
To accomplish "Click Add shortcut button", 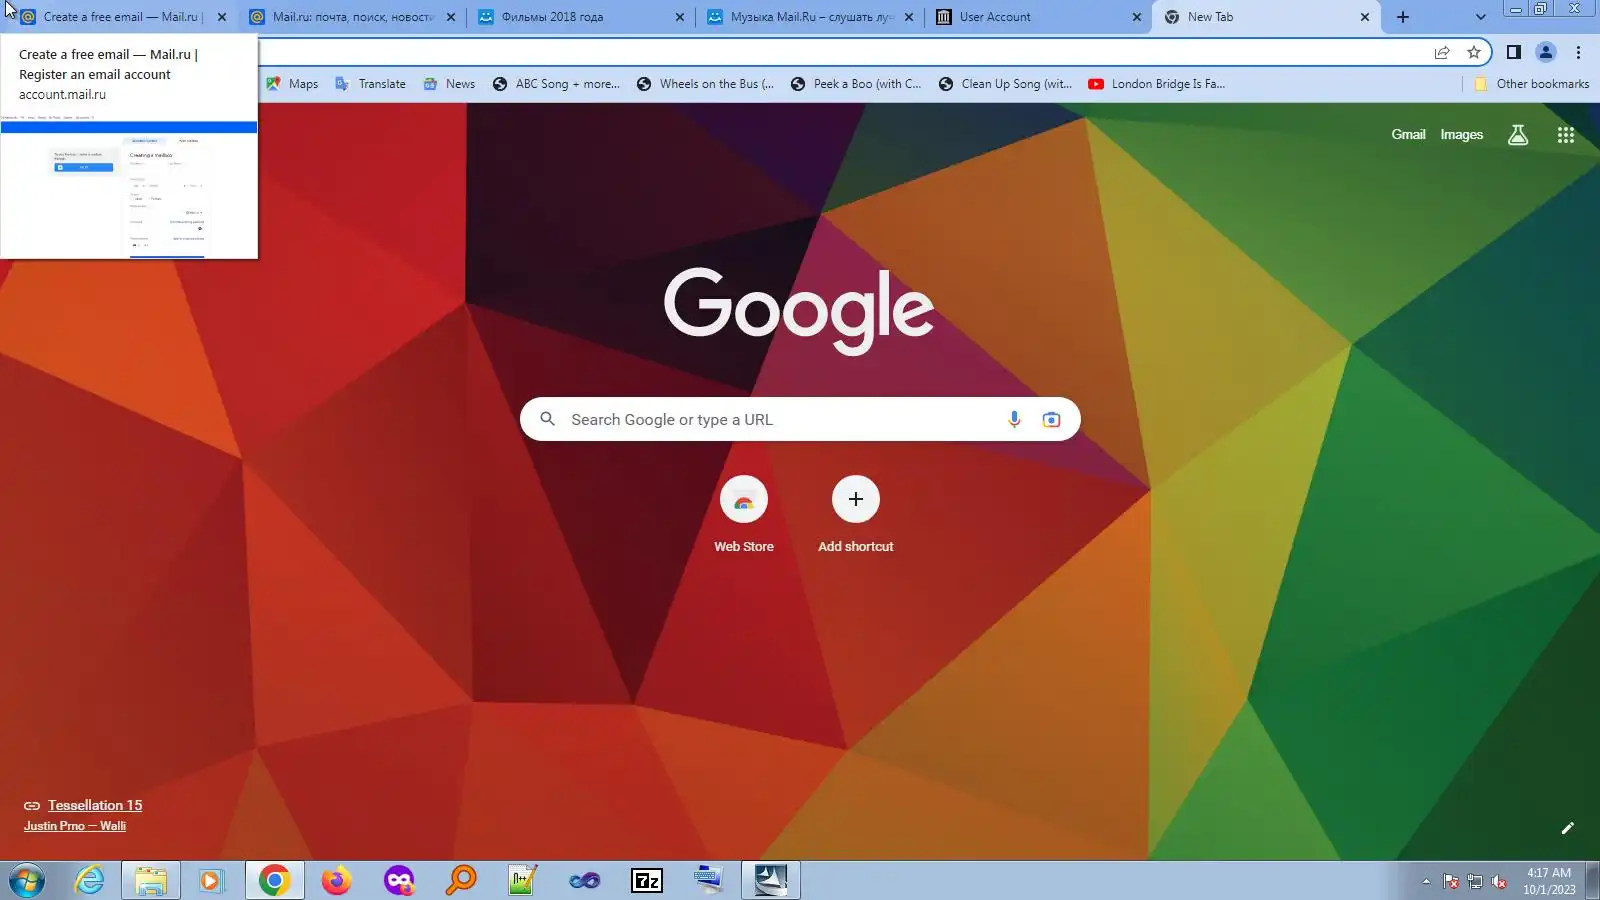I will [856, 515].
